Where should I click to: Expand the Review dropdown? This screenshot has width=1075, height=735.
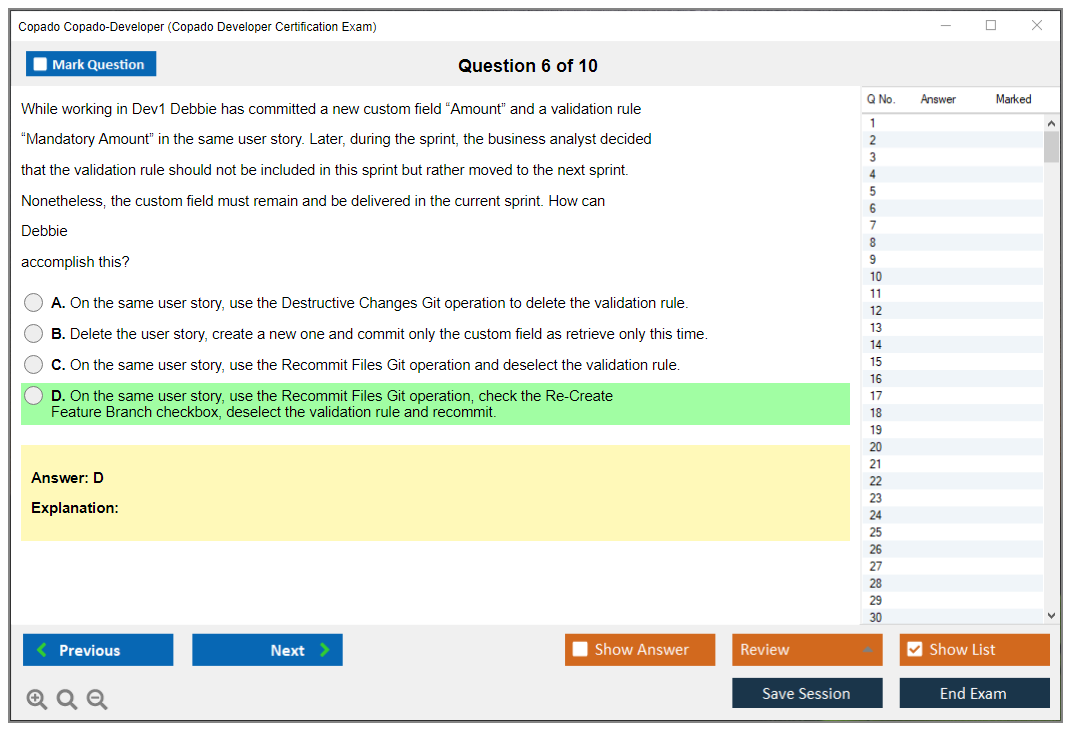click(x=867, y=650)
